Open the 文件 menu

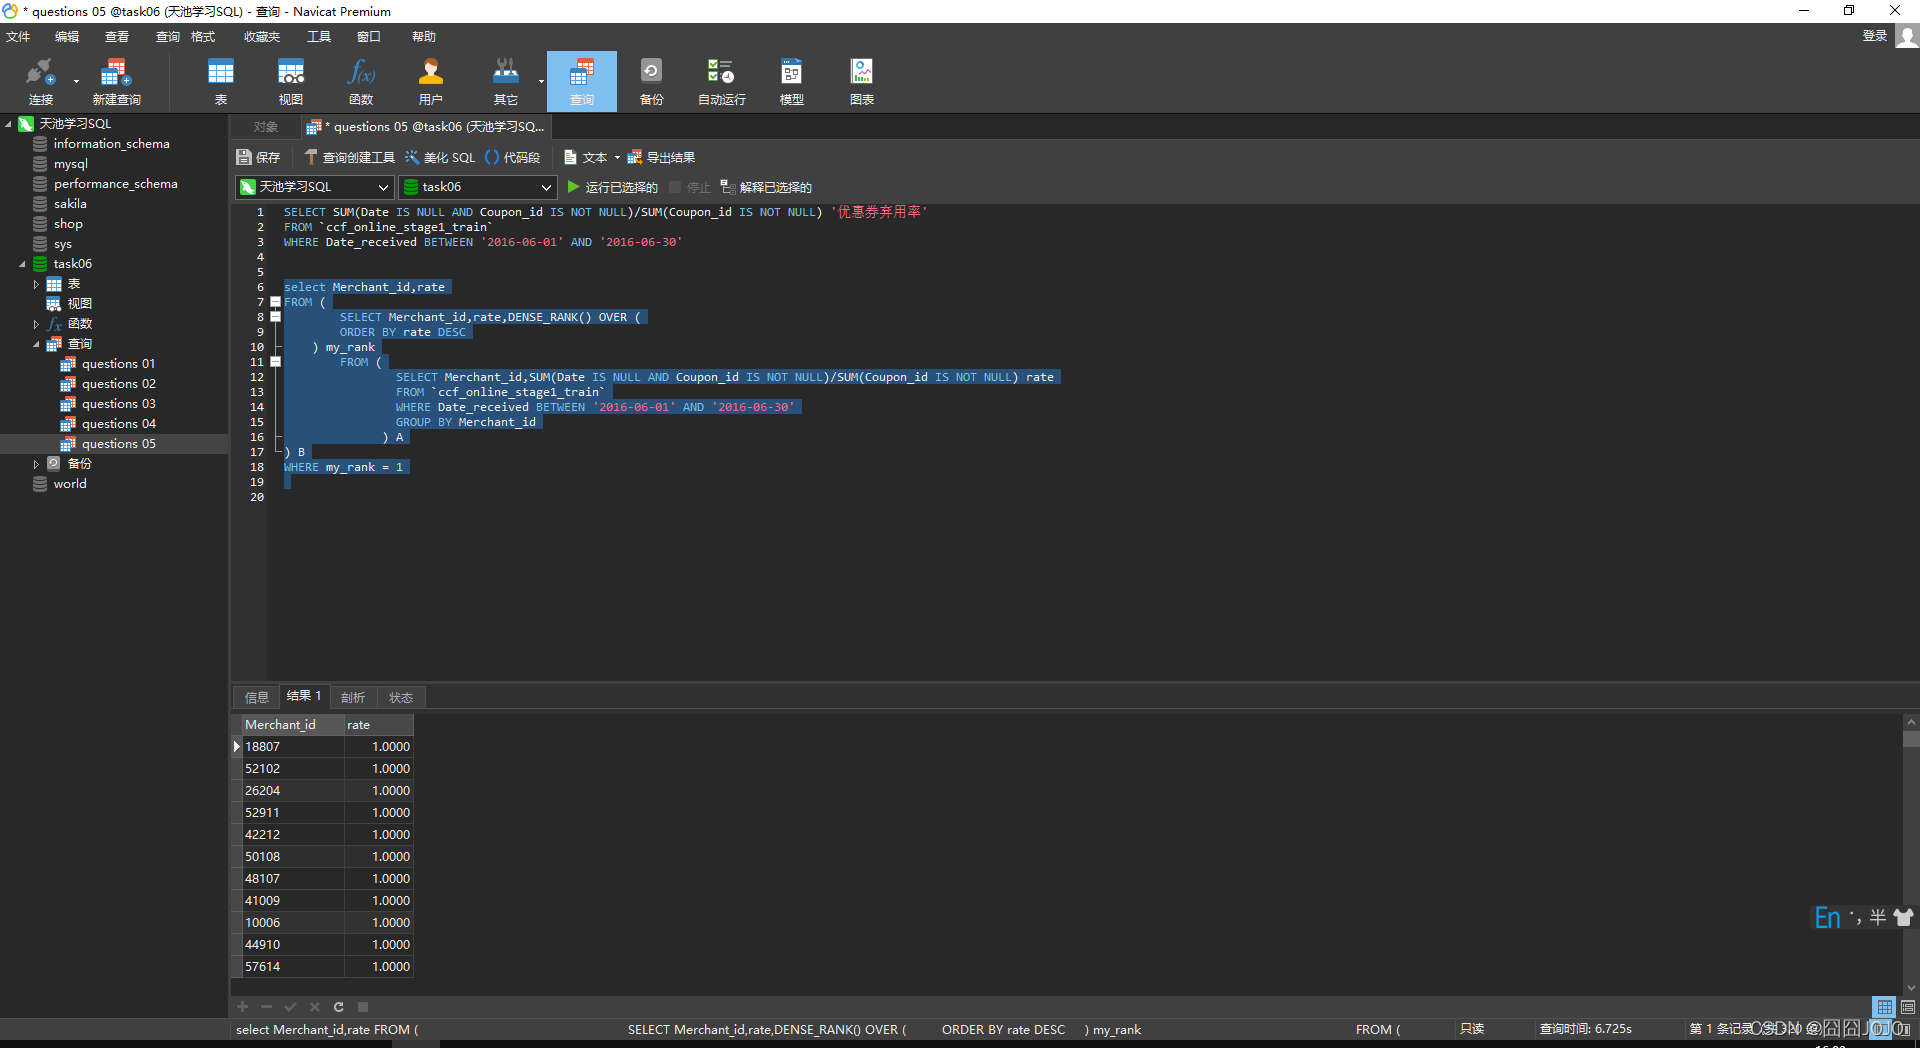coord(18,37)
